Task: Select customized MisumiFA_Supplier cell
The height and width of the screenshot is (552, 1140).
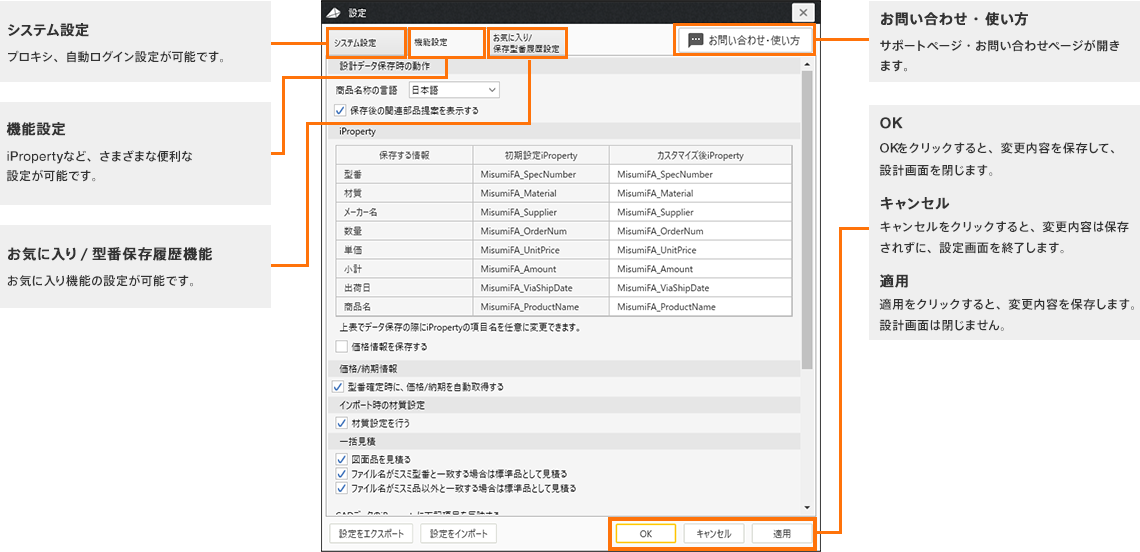Action: (700, 212)
